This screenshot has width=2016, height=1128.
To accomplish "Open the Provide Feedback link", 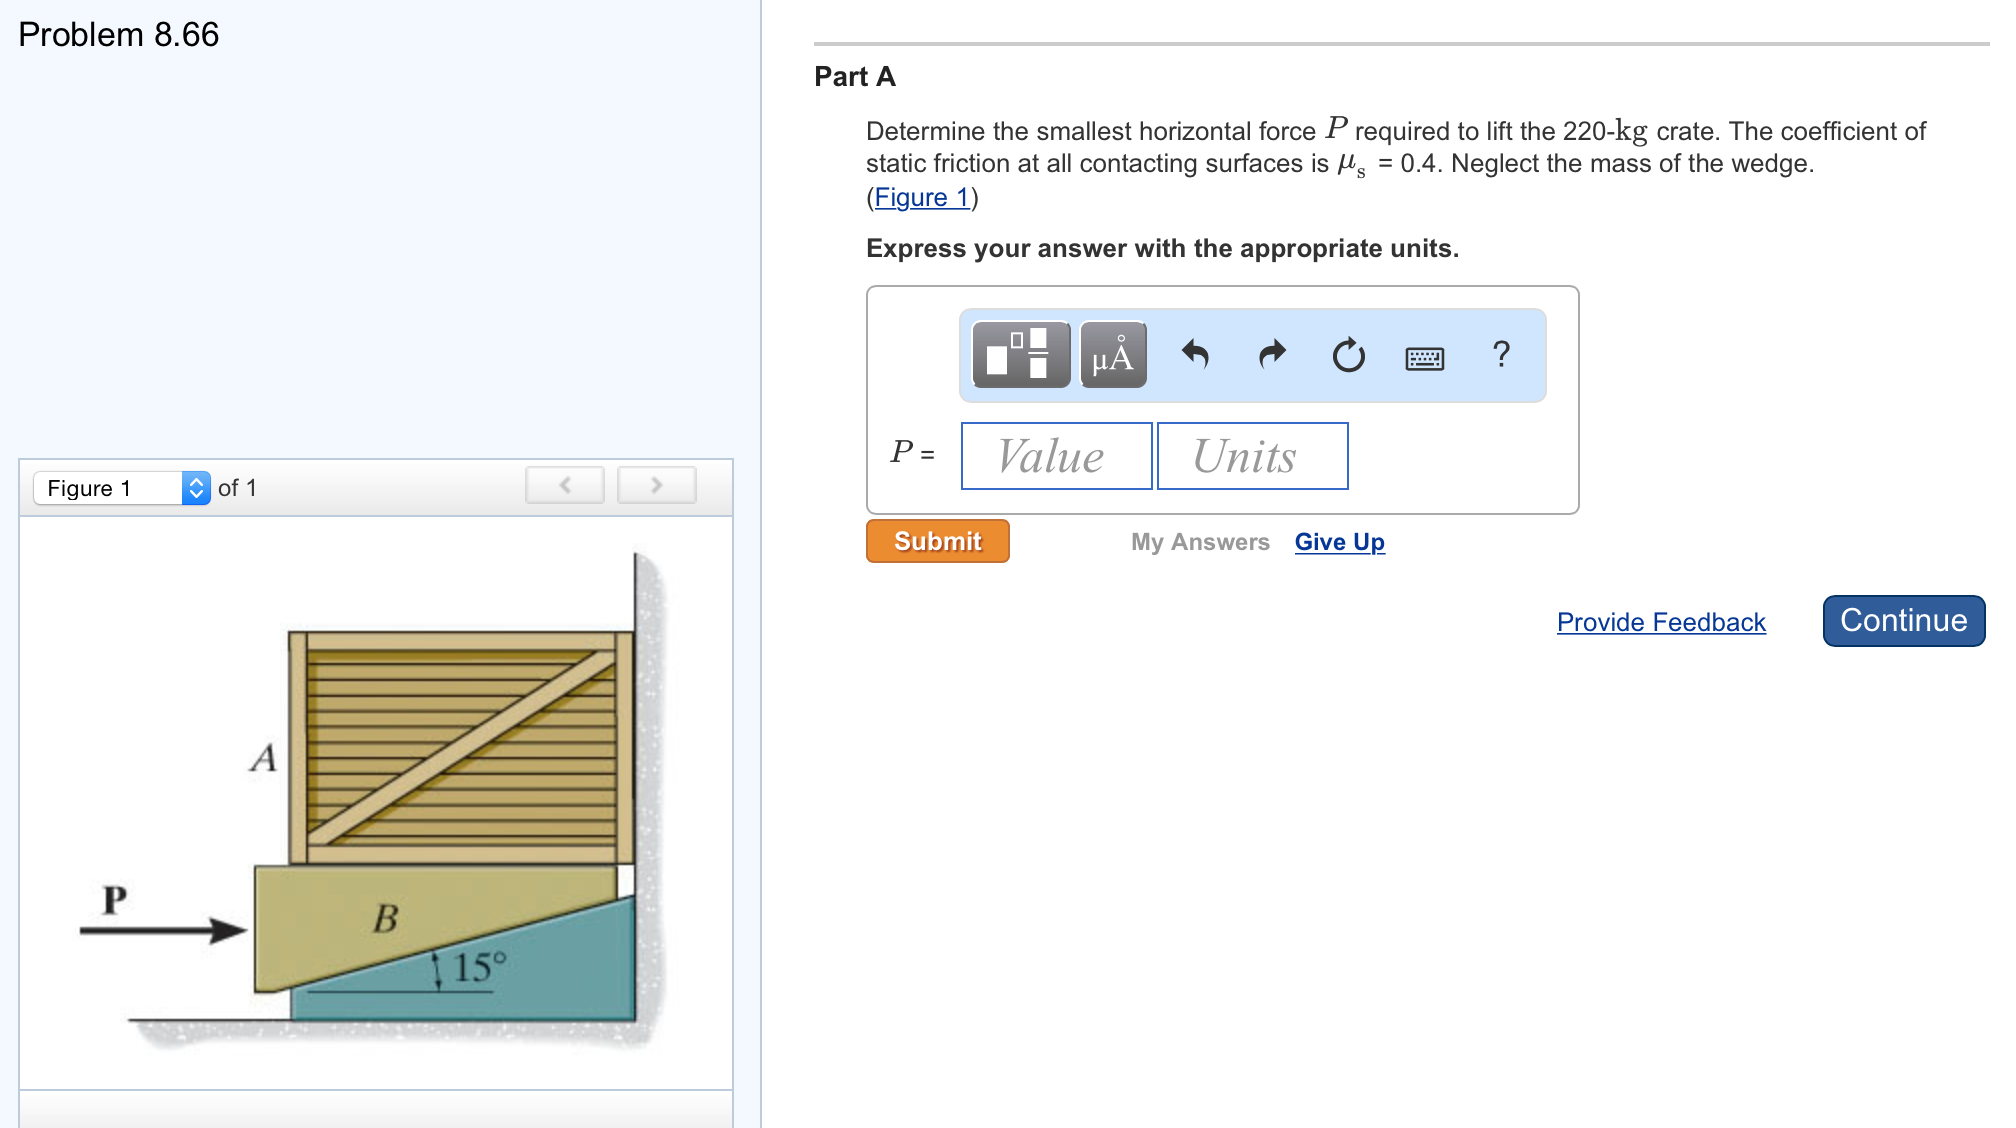I will [x=1660, y=621].
